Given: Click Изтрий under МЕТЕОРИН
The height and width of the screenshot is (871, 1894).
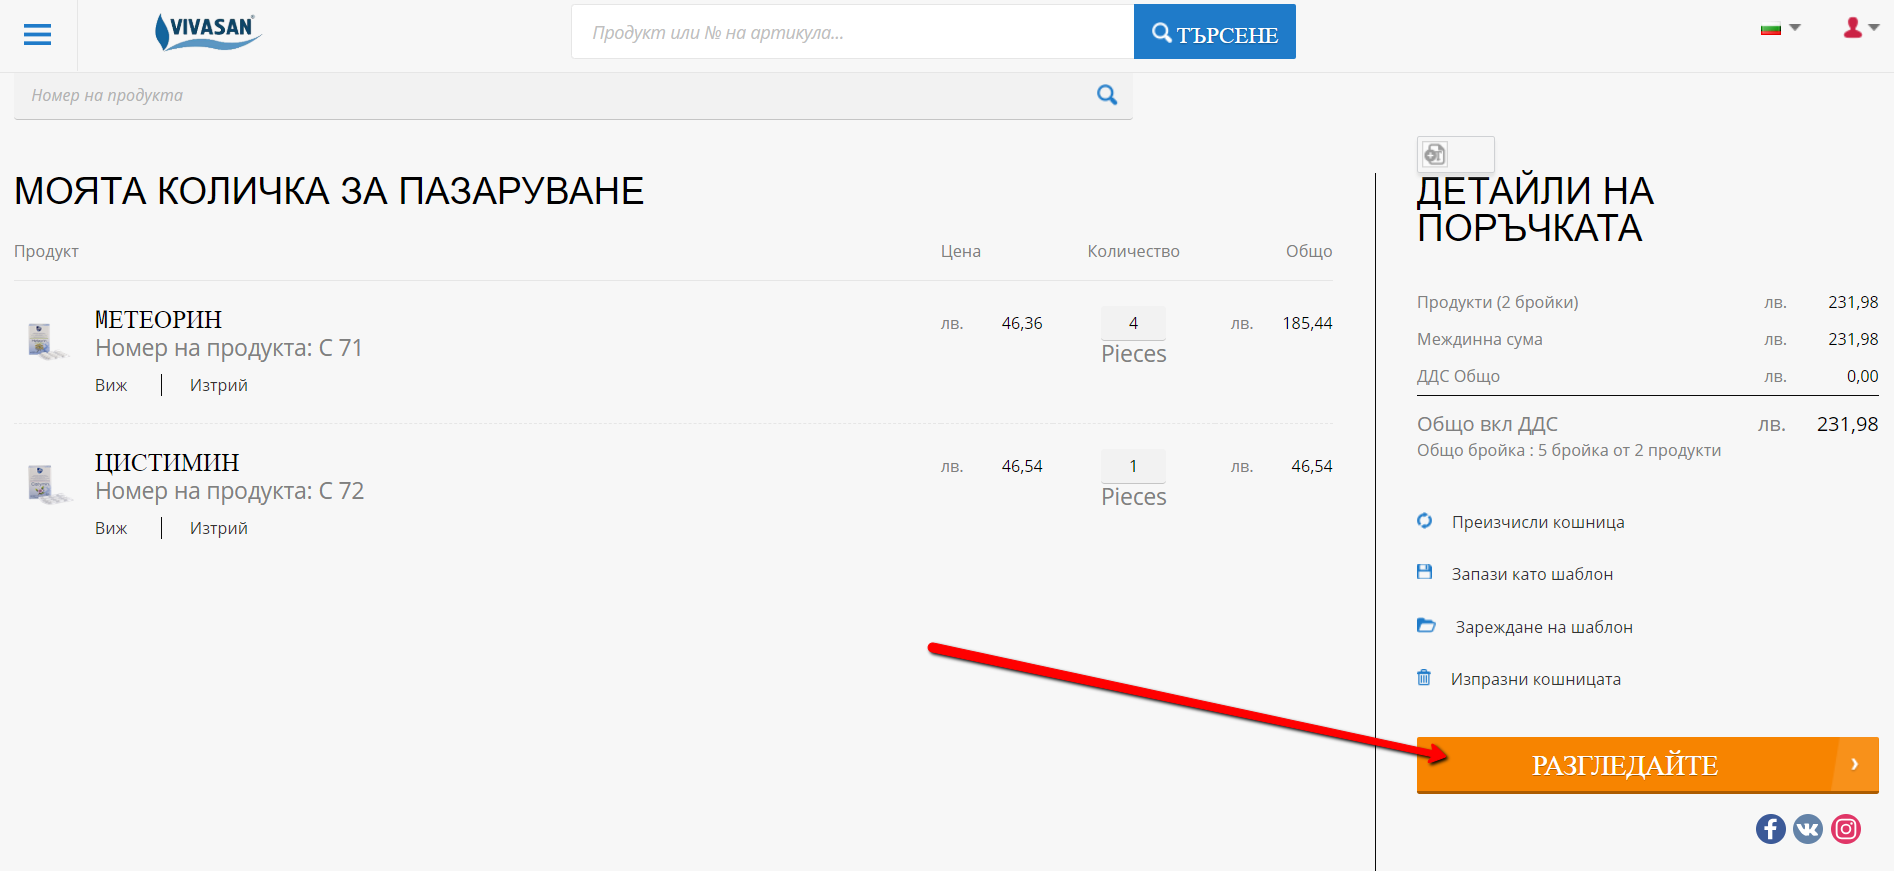Looking at the screenshot, I should [219, 385].
